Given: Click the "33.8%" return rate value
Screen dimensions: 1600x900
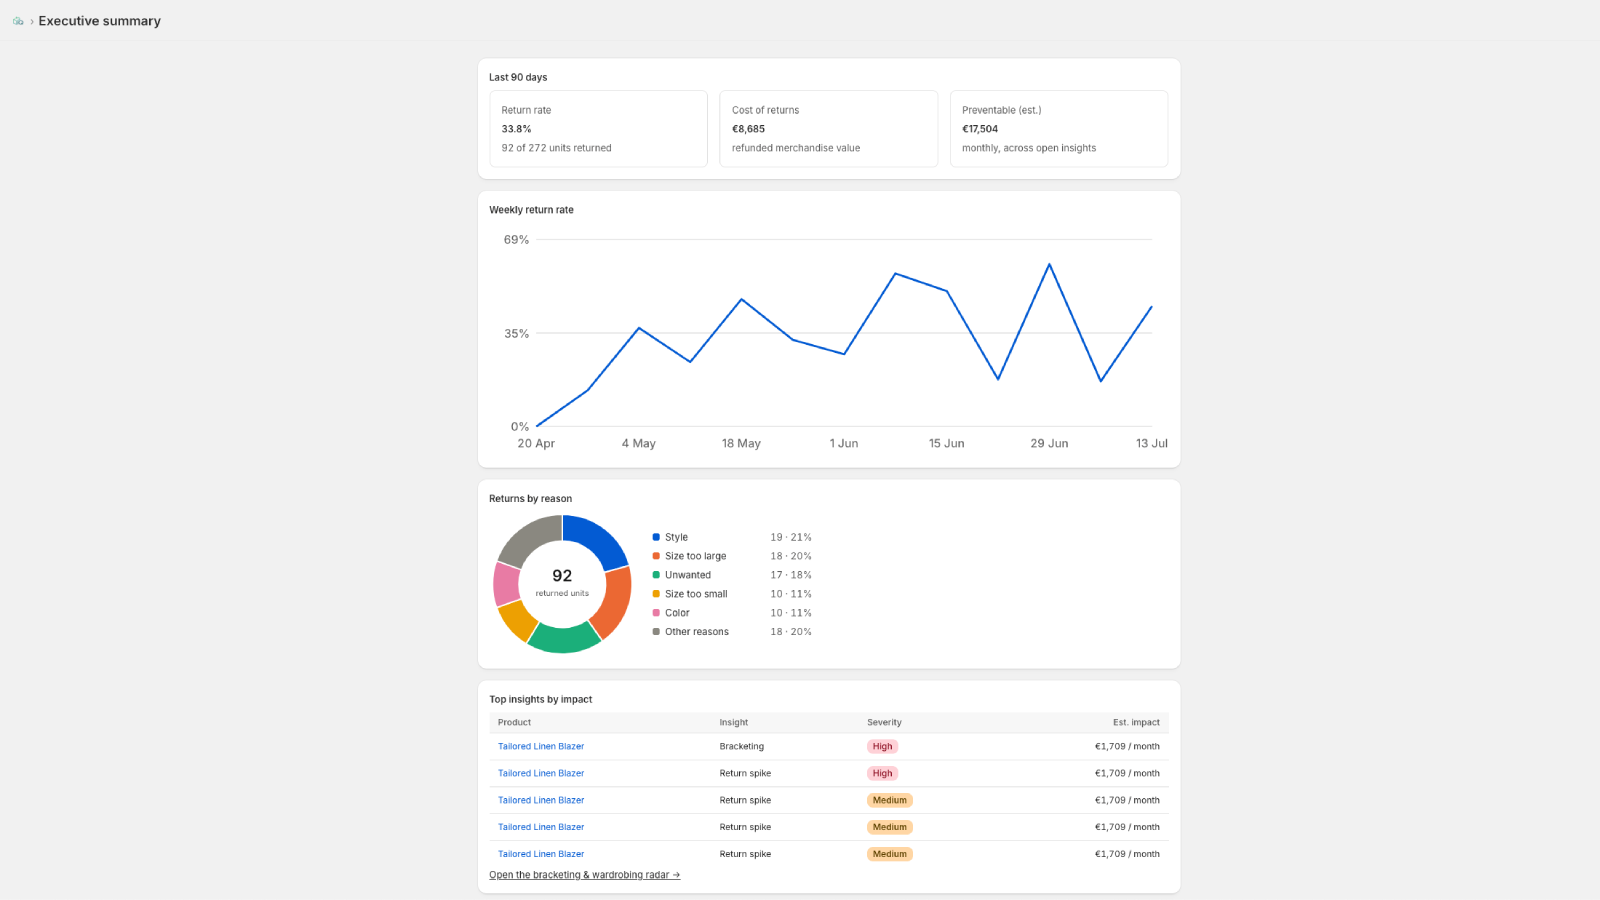Looking at the screenshot, I should click(516, 129).
